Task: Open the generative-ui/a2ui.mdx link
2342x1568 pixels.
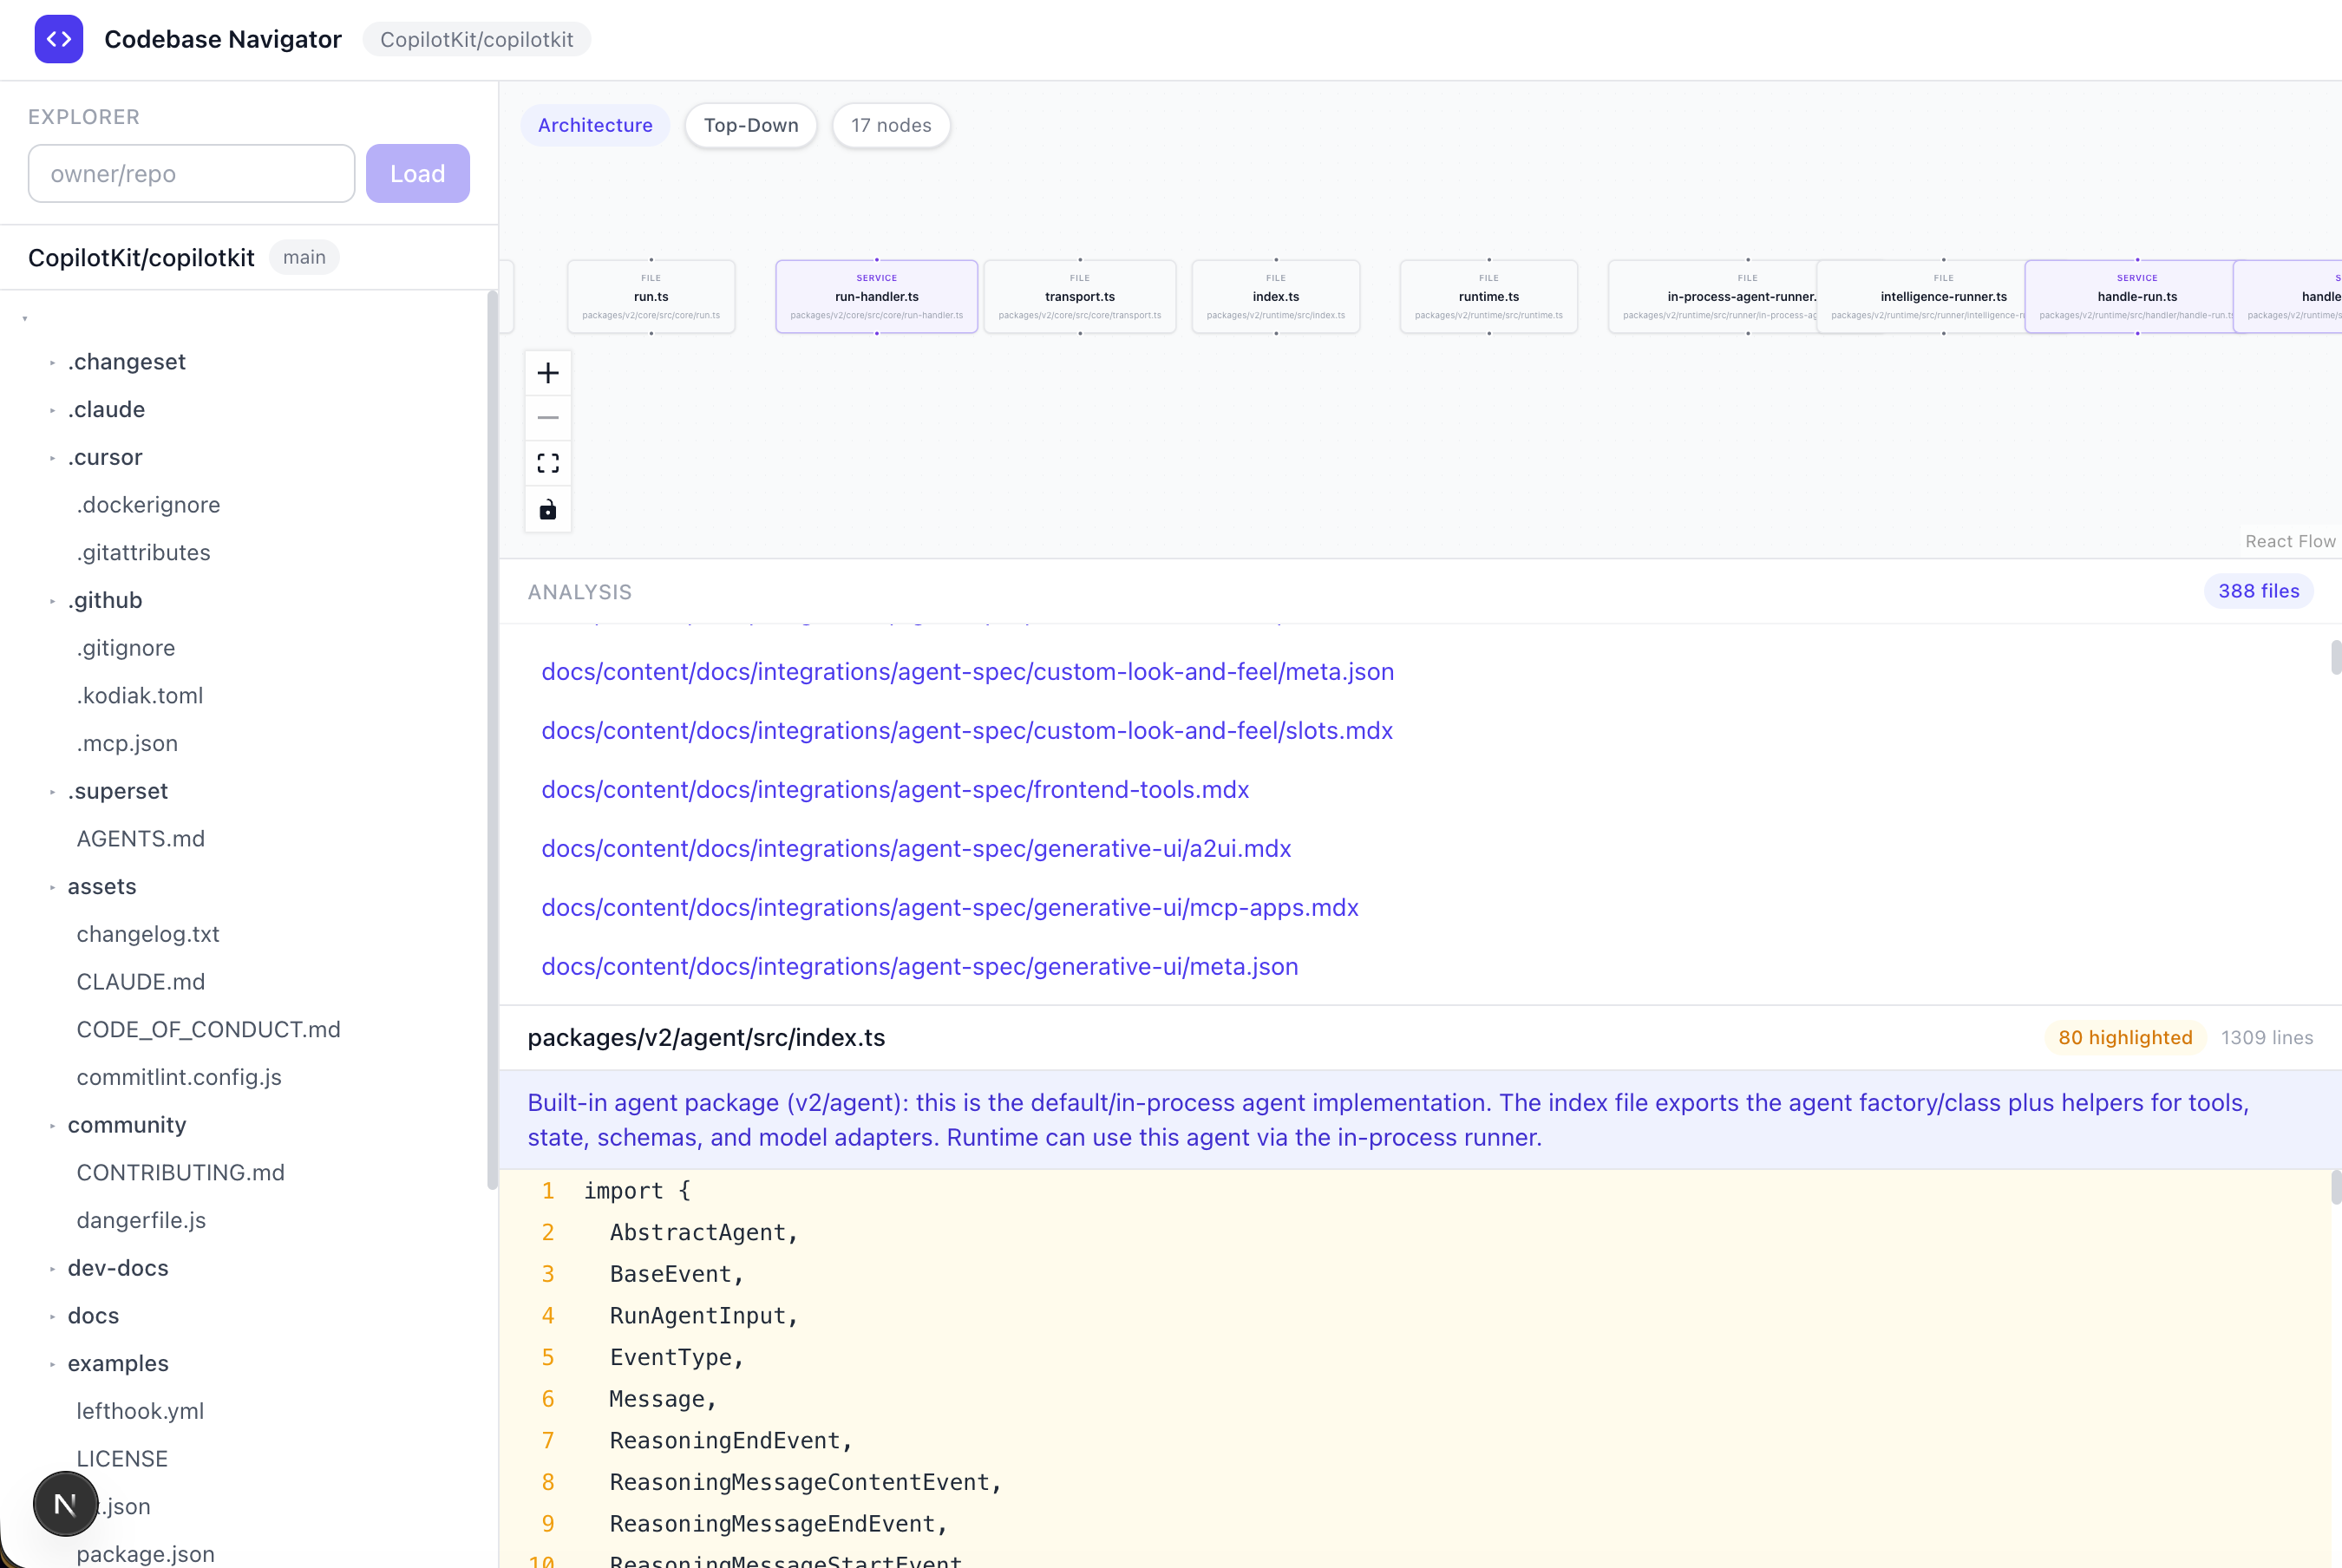Action: click(x=916, y=848)
